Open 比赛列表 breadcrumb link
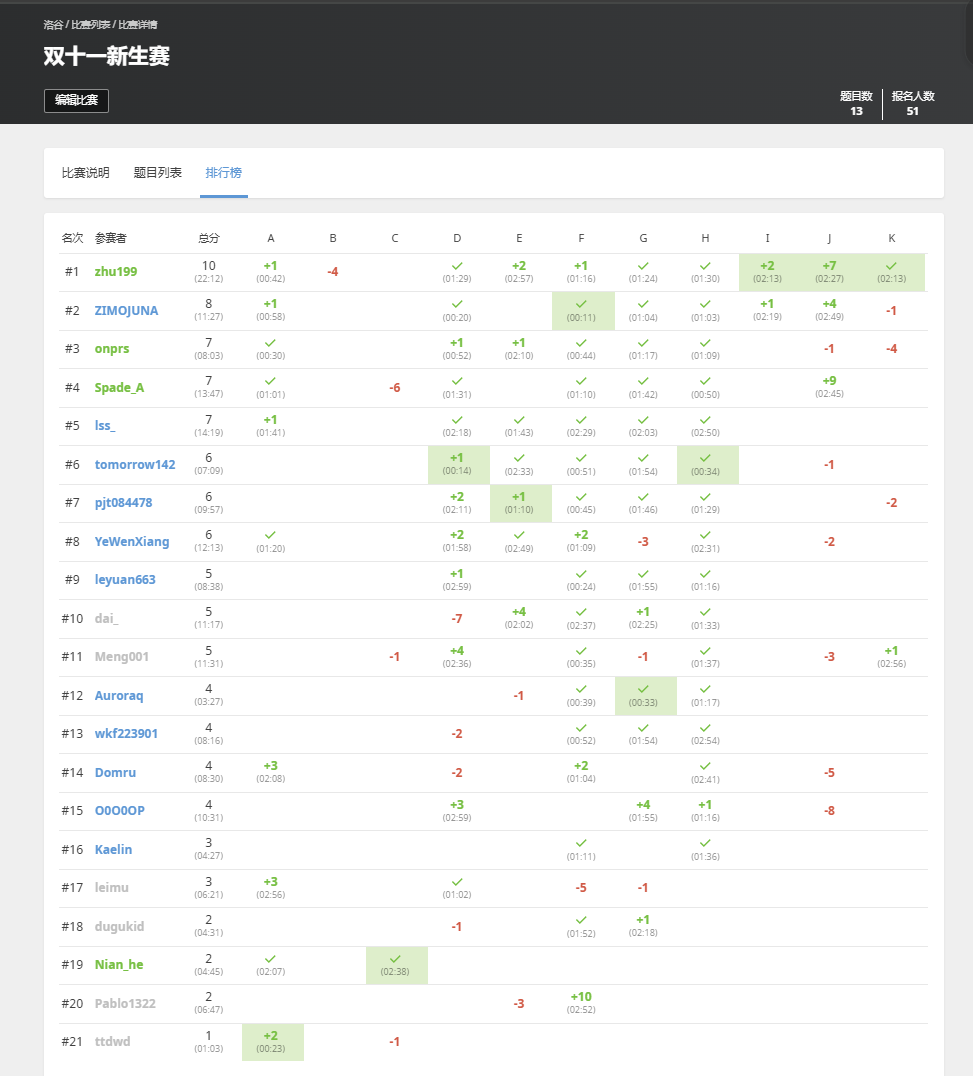Image resolution: width=973 pixels, height=1076 pixels. click(x=90, y=24)
